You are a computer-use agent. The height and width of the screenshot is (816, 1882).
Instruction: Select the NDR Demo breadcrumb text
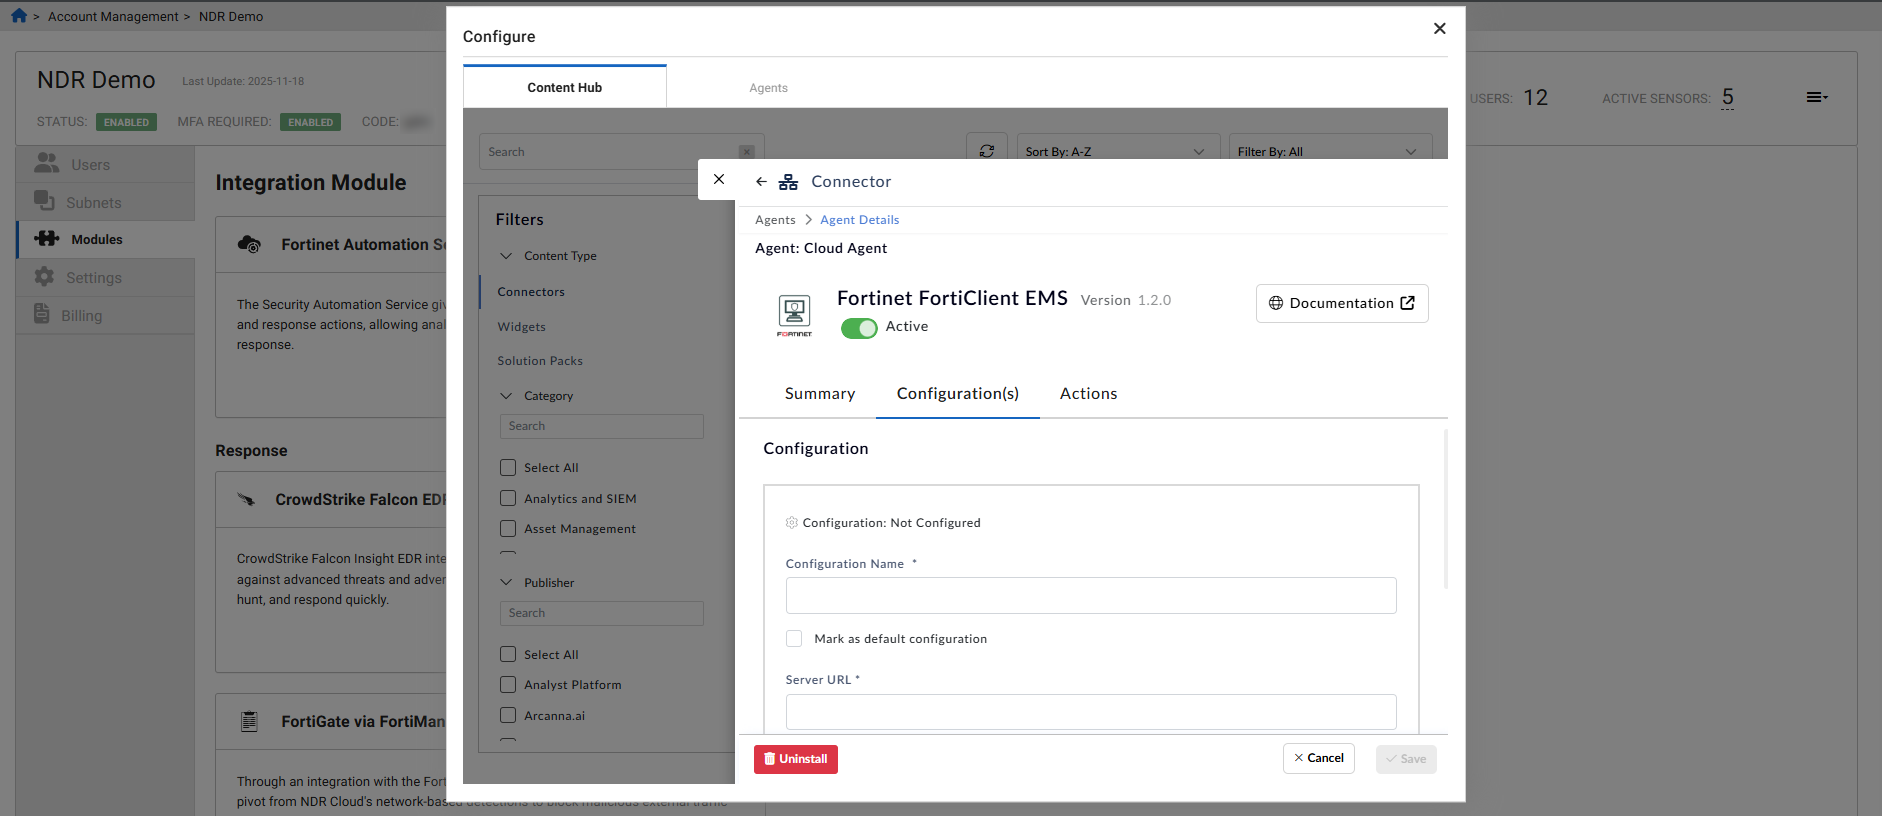(231, 16)
